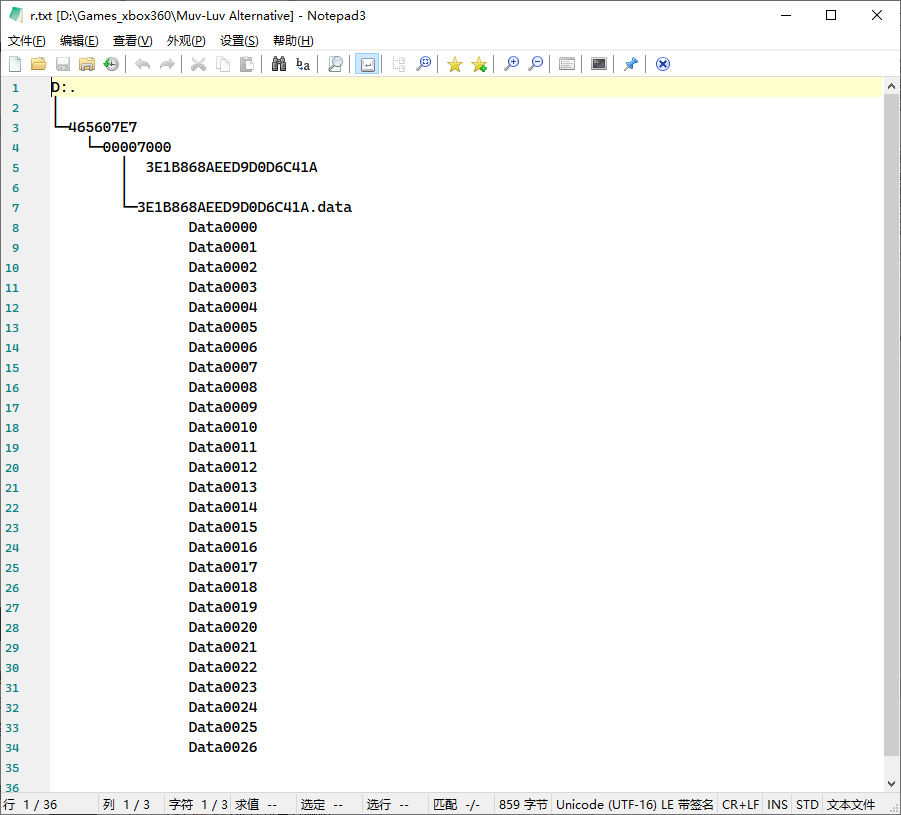Click the blue circled X exit icon
The image size is (901, 815).
point(663,64)
